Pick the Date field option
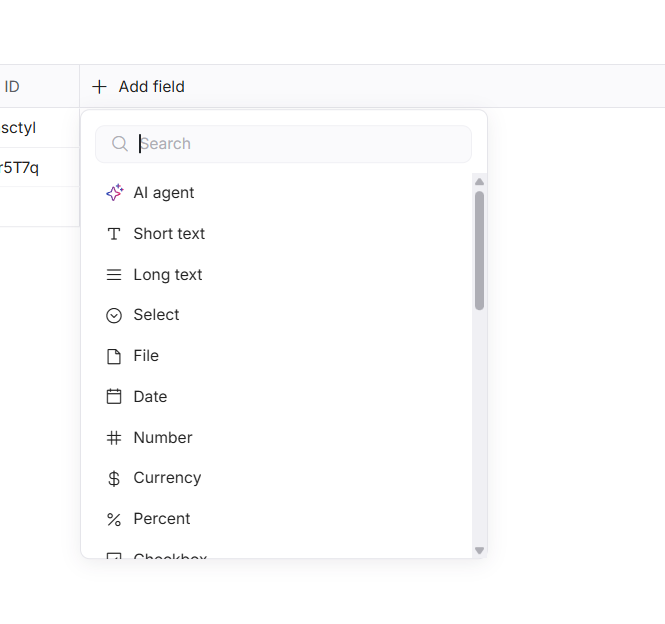 150,397
